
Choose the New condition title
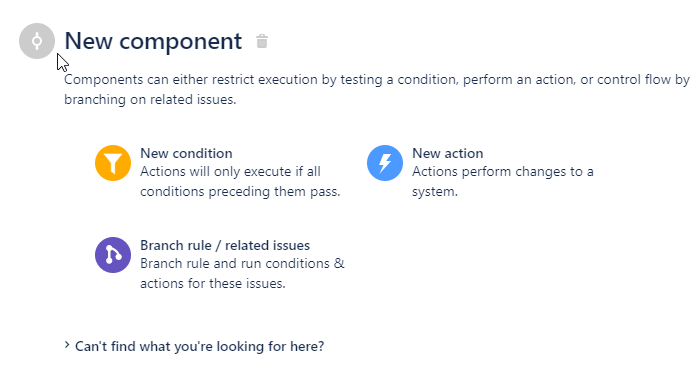tap(186, 153)
